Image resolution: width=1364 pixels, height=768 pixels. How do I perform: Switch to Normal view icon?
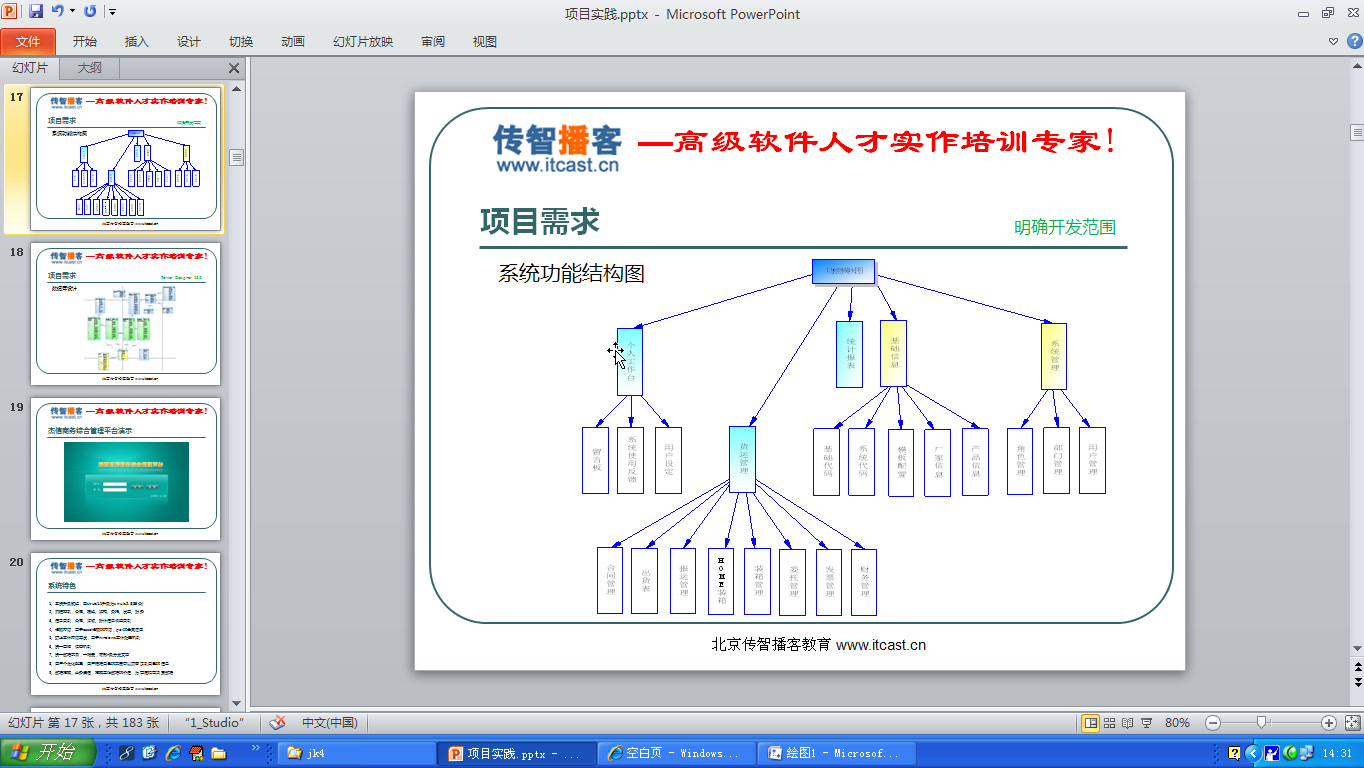pyautogui.click(x=1091, y=723)
